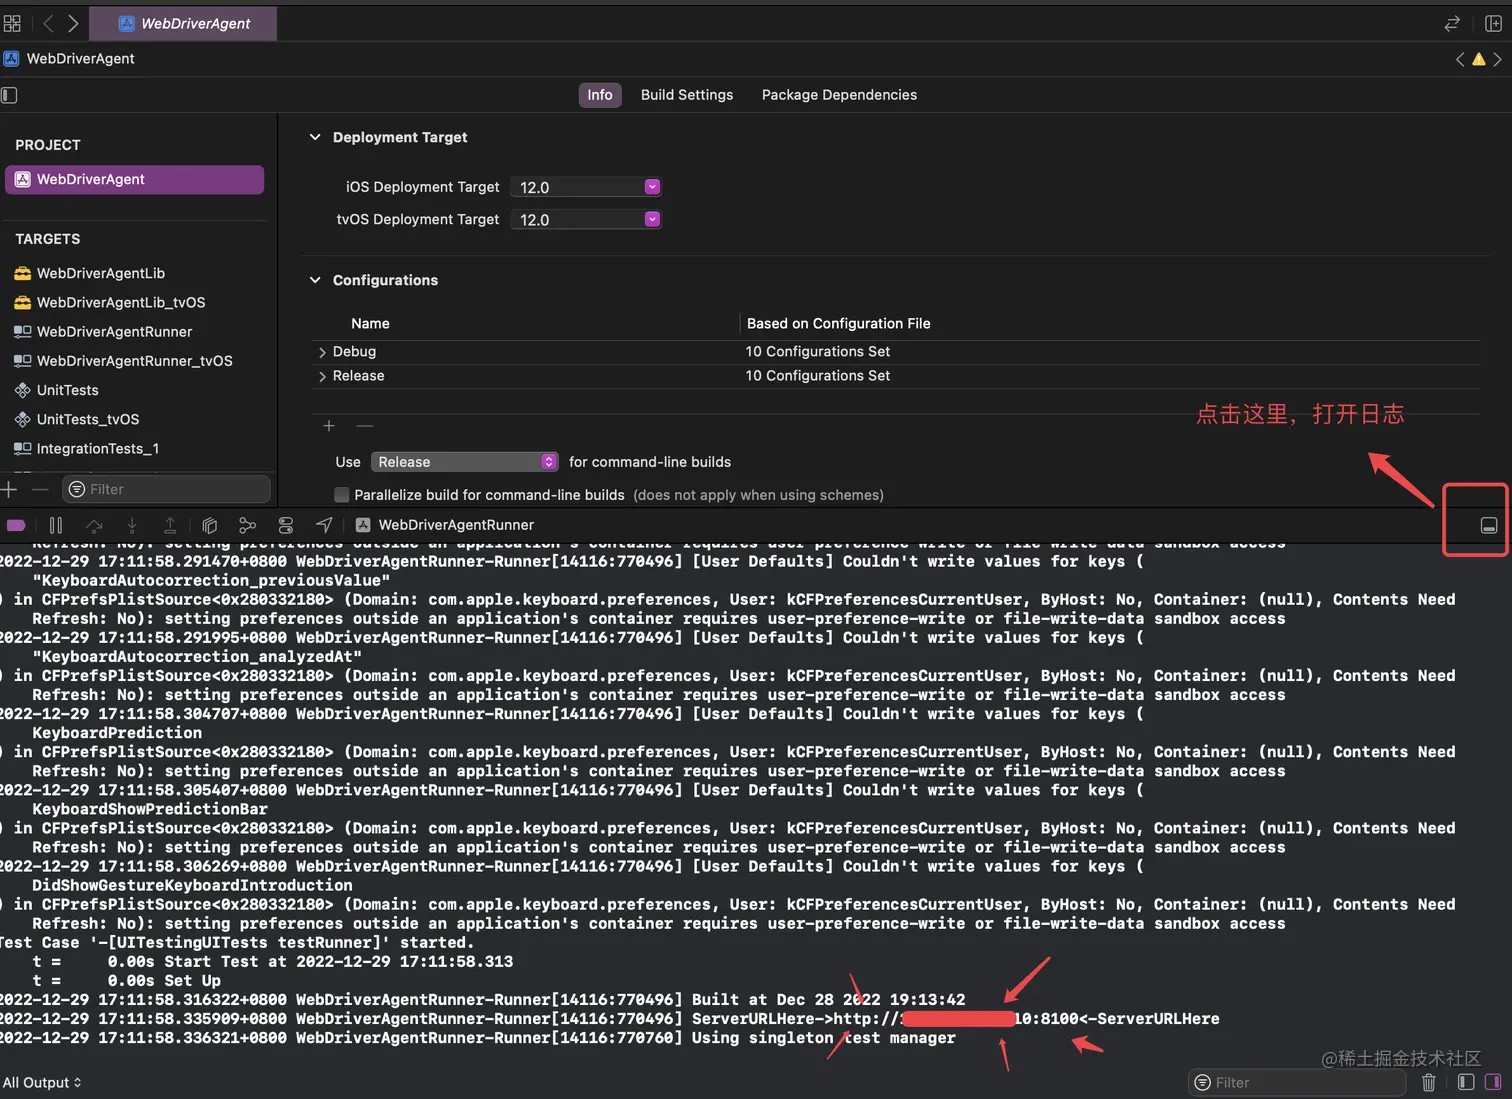Open Debug View Hierarchy
1512x1099 pixels.
pos(209,525)
